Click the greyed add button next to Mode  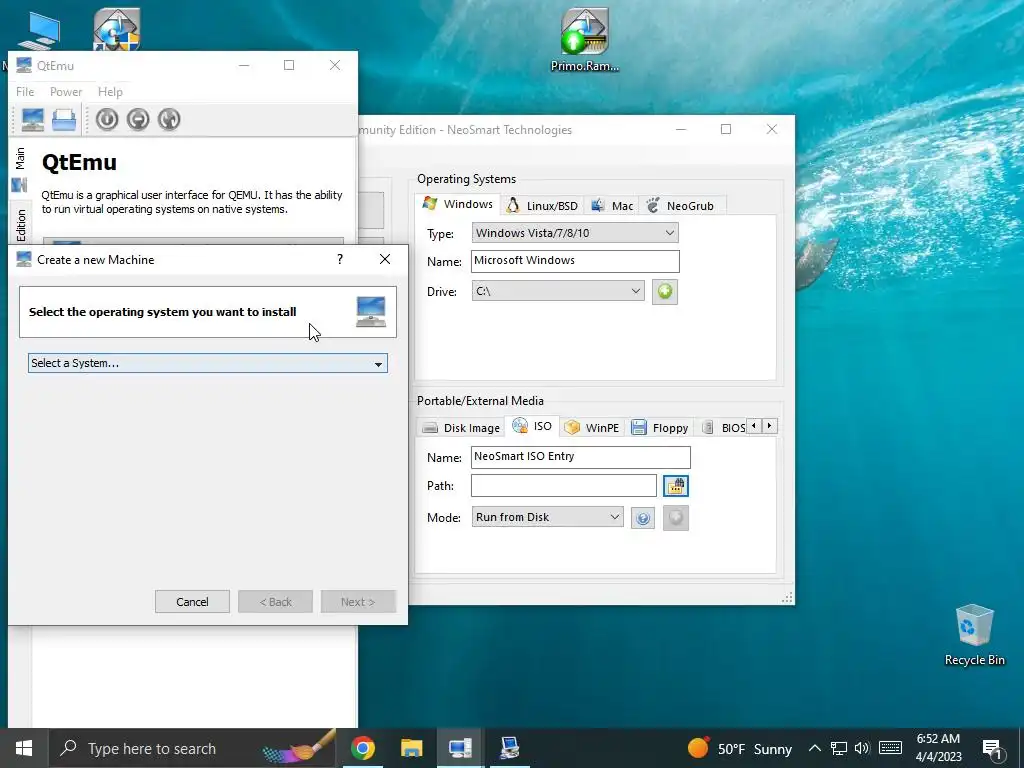pyautogui.click(x=676, y=519)
